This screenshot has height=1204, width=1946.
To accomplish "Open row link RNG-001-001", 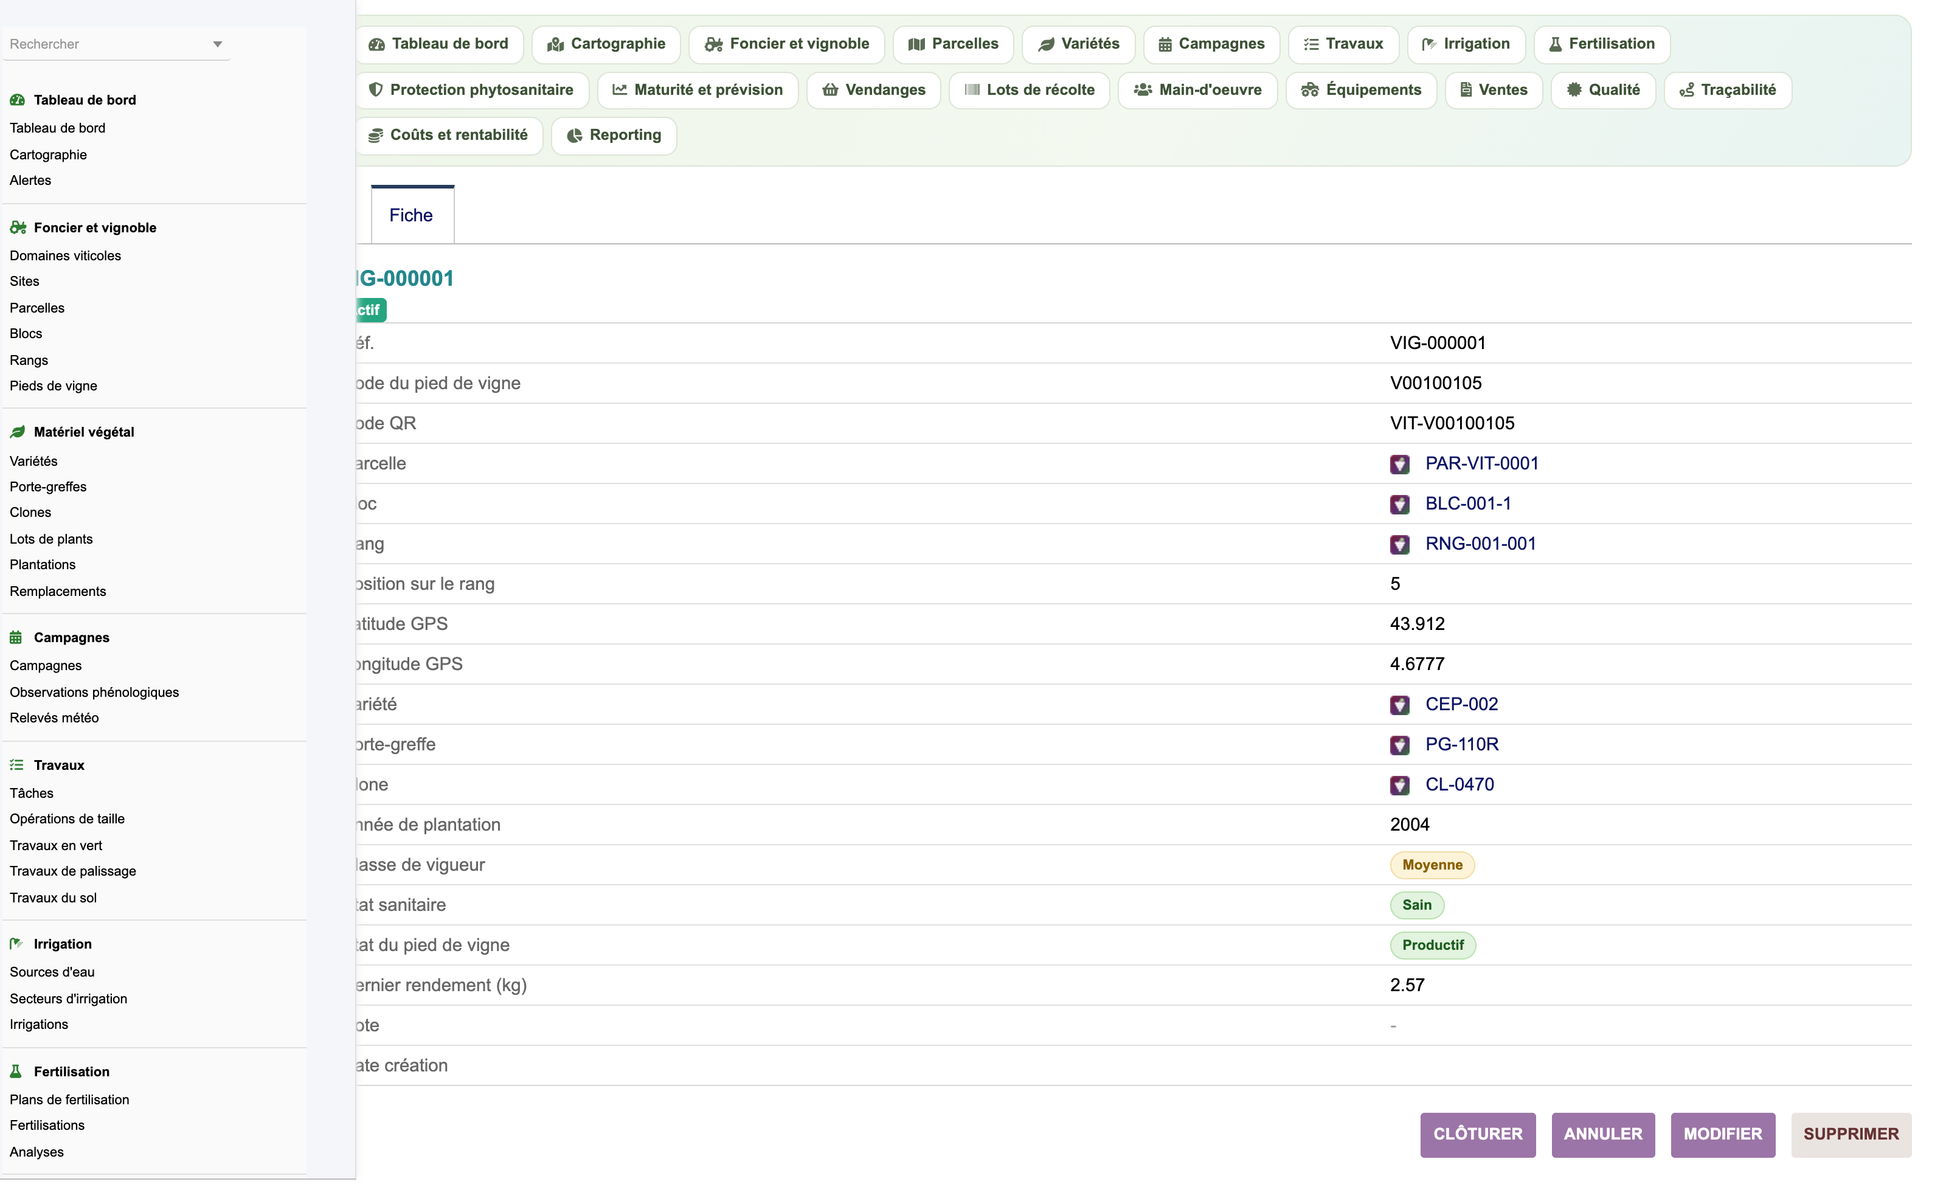I will (1480, 544).
